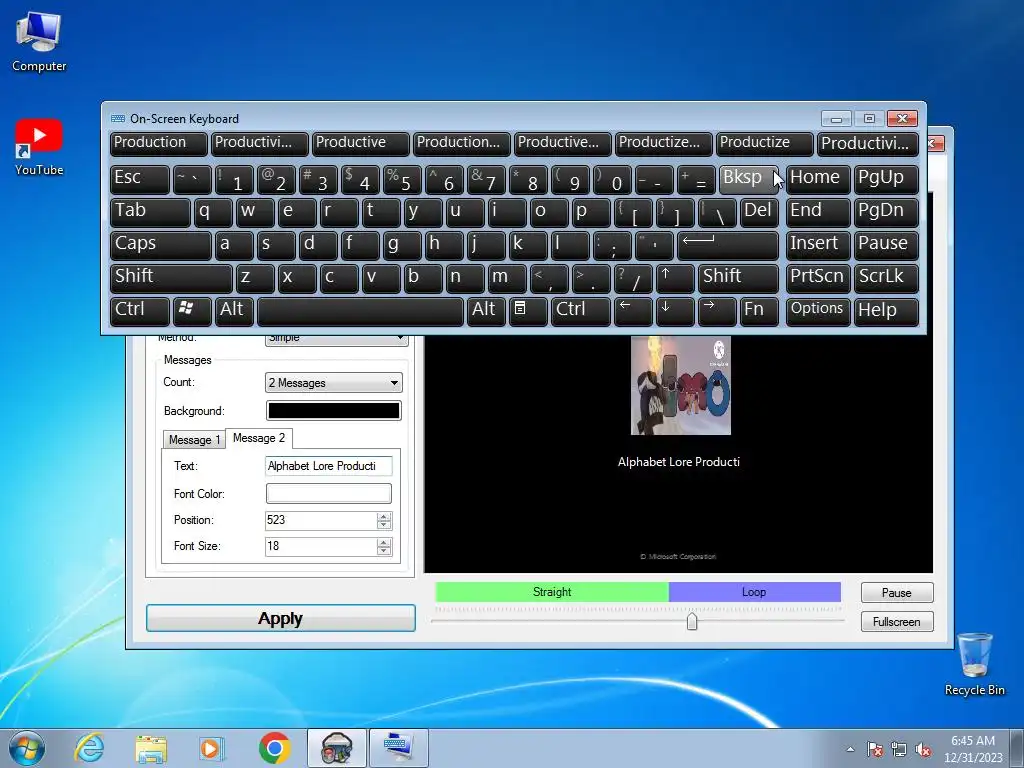Select the 'Productize' text prediction
Image resolution: width=1024 pixels, height=768 pixels.
coord(765,144)
